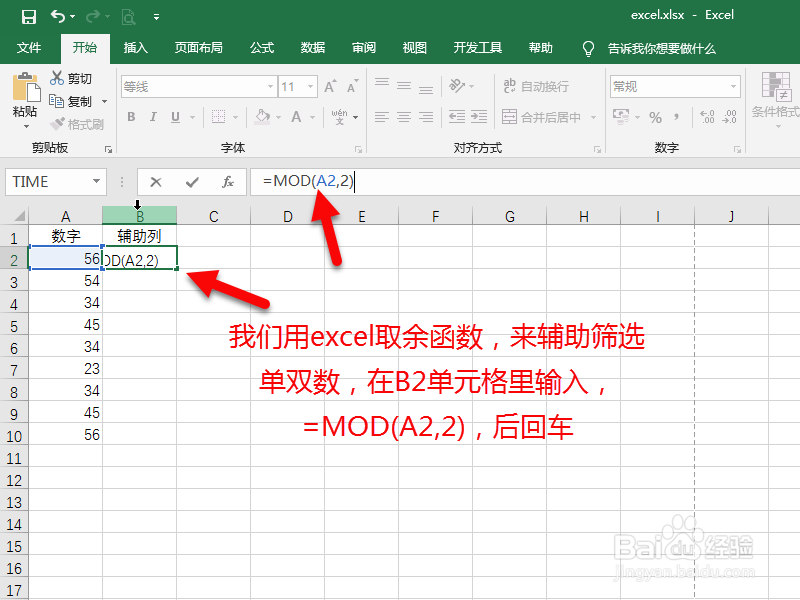Toggle 自动换行 wrap text

[538, 86]
